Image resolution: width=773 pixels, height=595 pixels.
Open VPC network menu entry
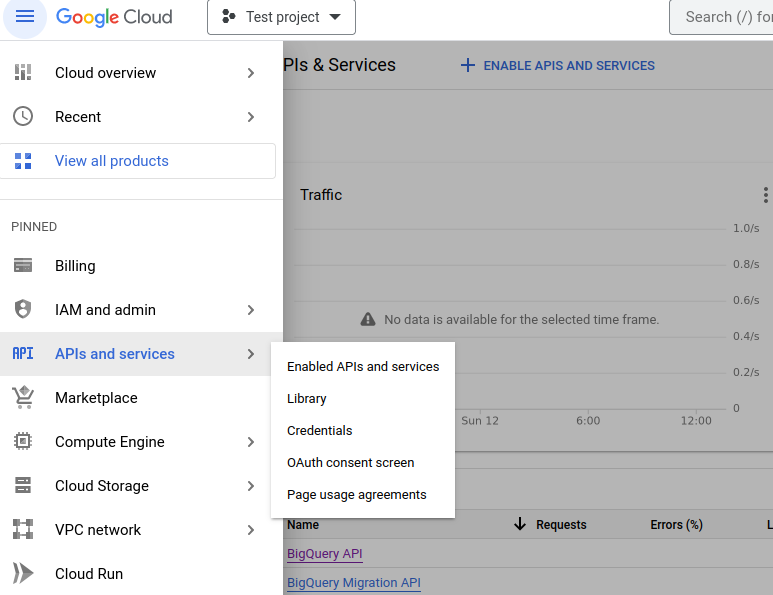click(141, 530)
